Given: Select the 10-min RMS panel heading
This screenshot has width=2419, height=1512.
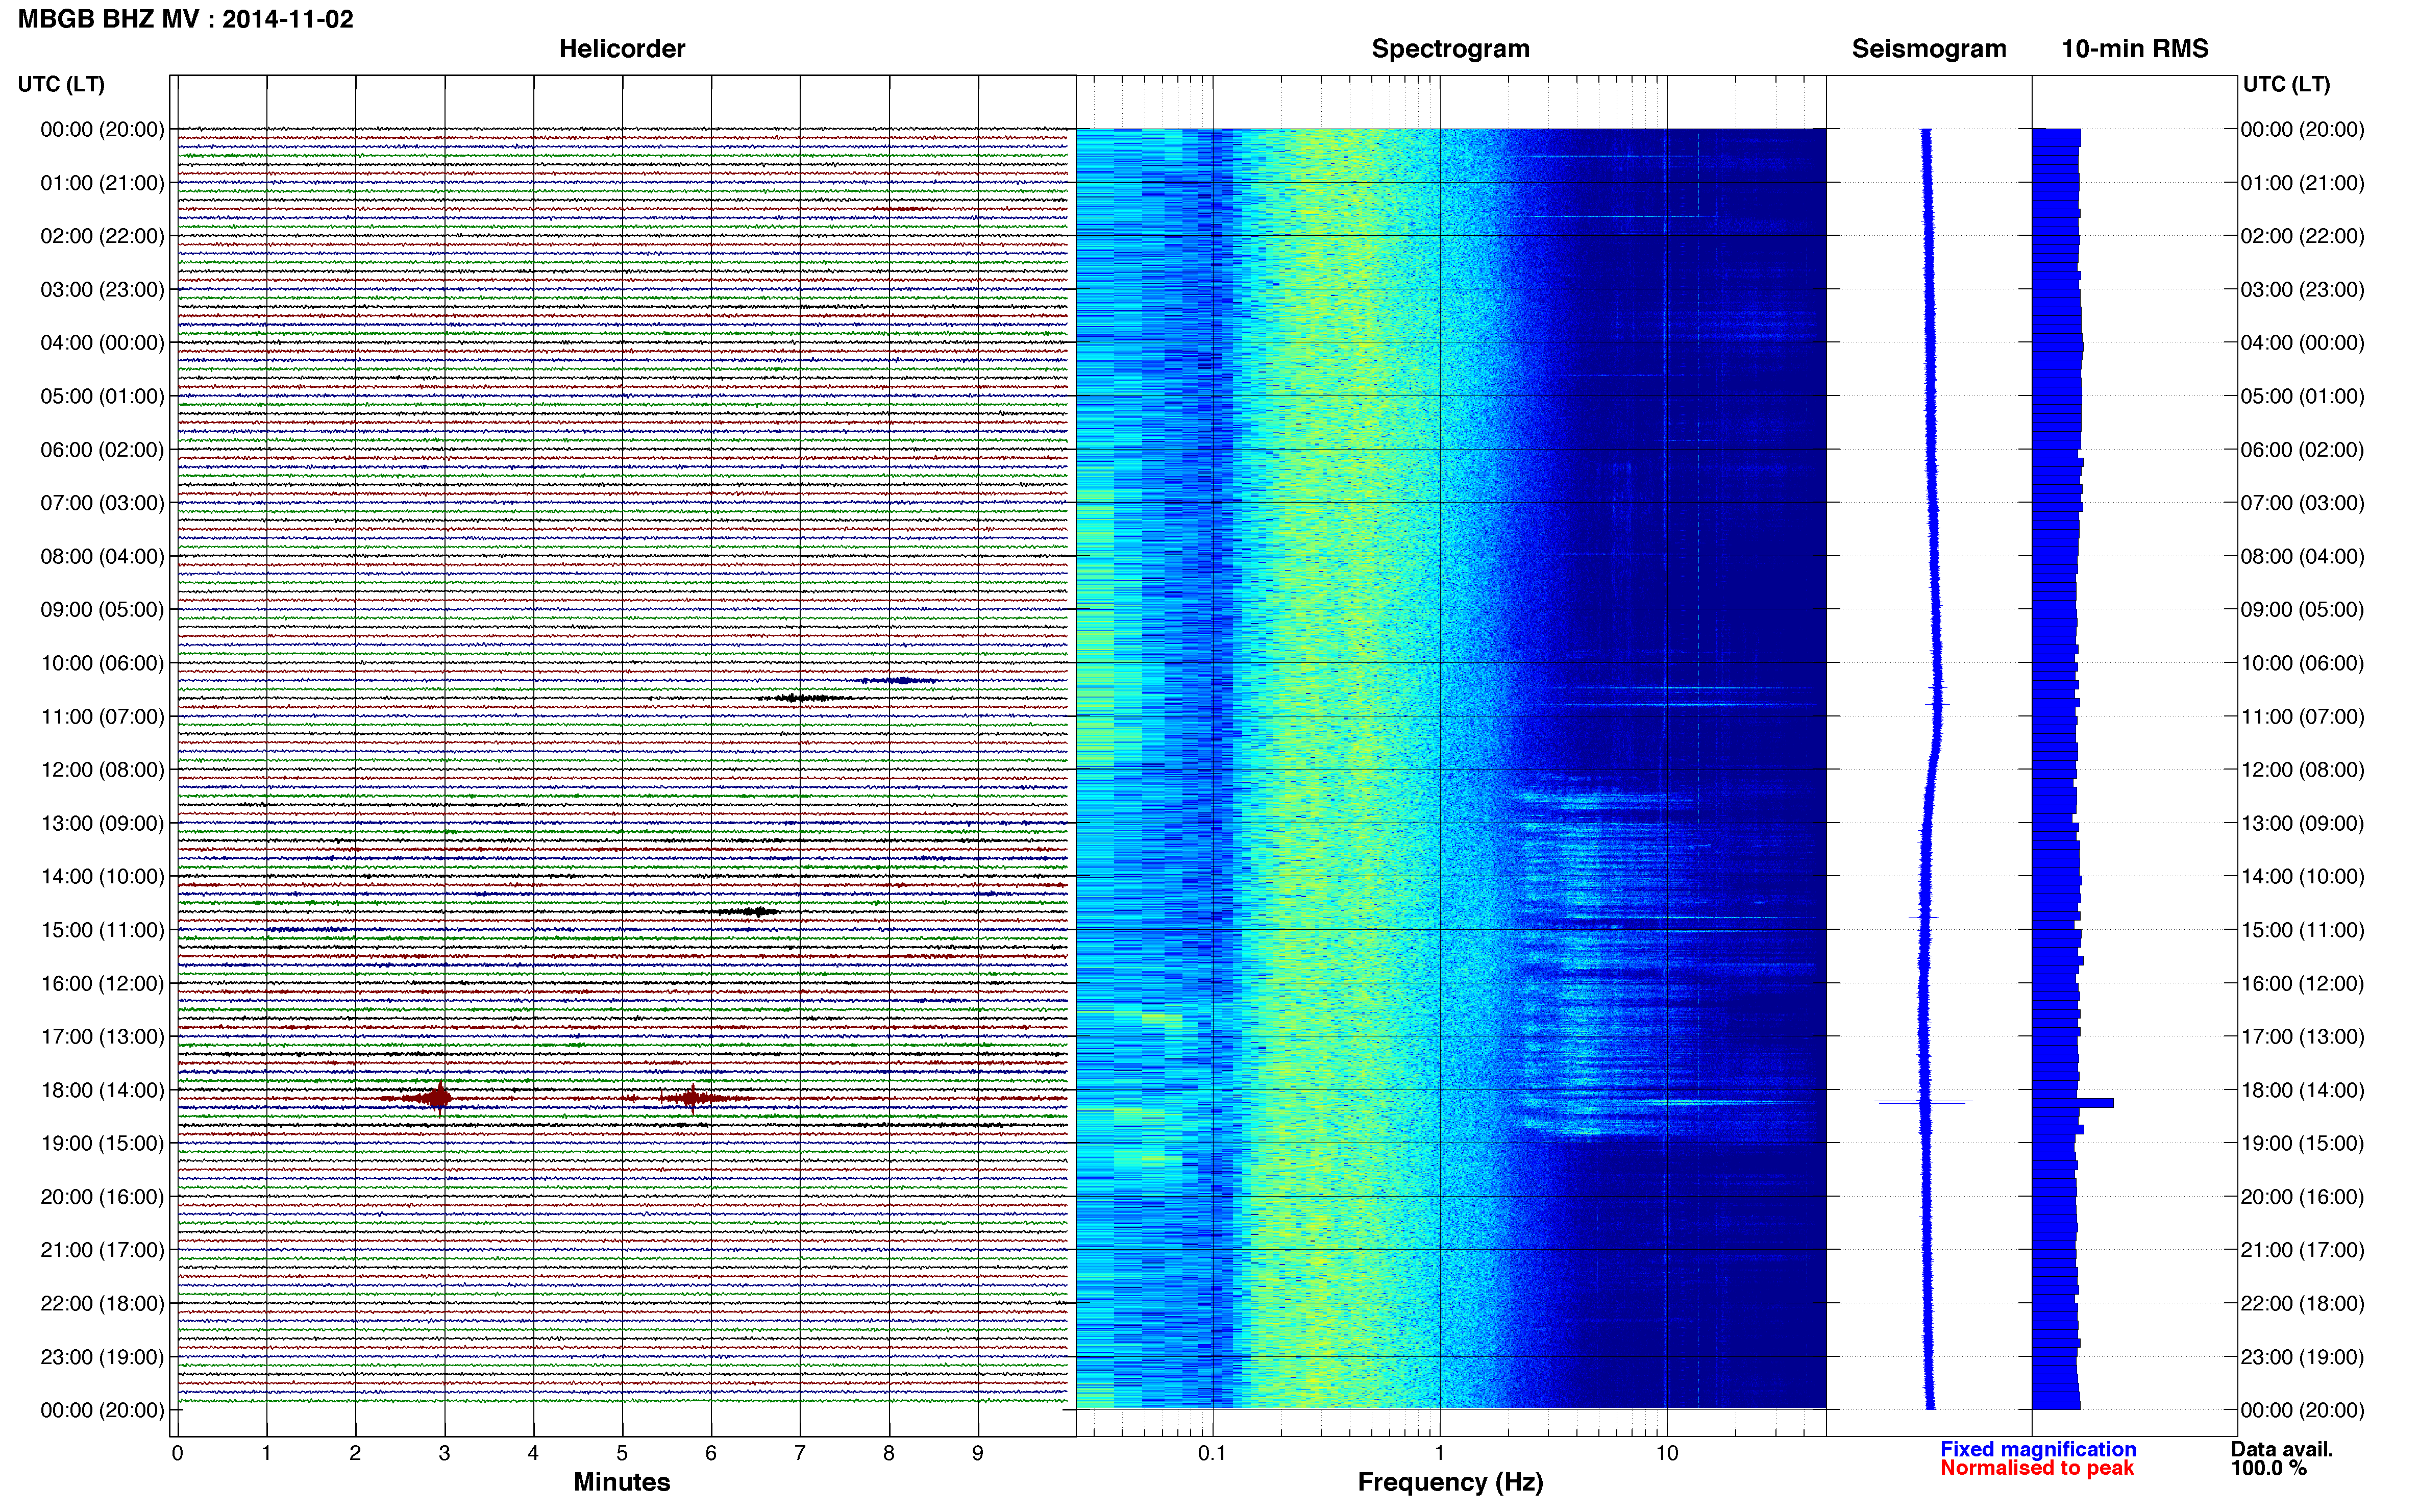Looking at the screenshot, I should (2135, 49).
